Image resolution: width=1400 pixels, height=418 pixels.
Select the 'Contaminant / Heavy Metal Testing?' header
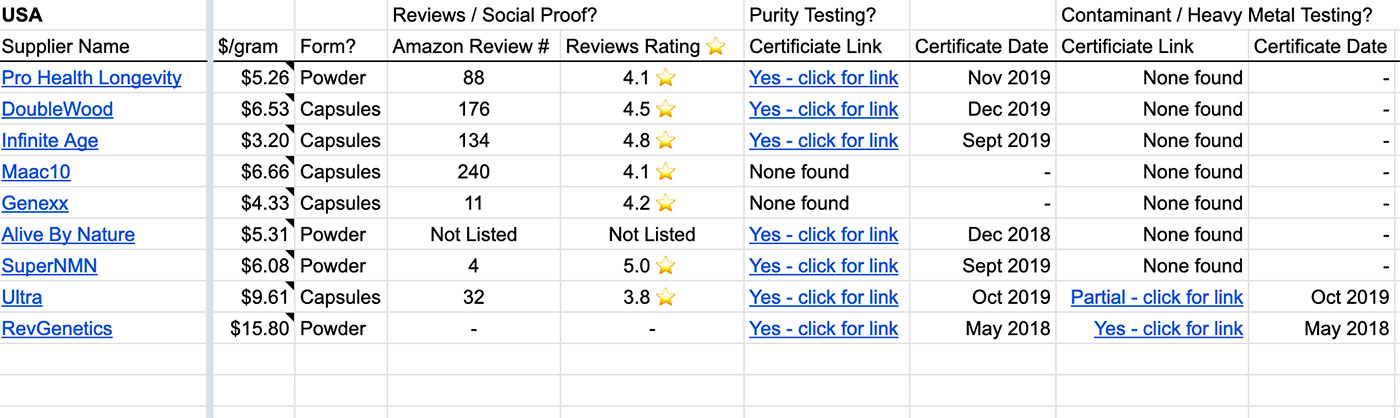tap(1216, 15)
